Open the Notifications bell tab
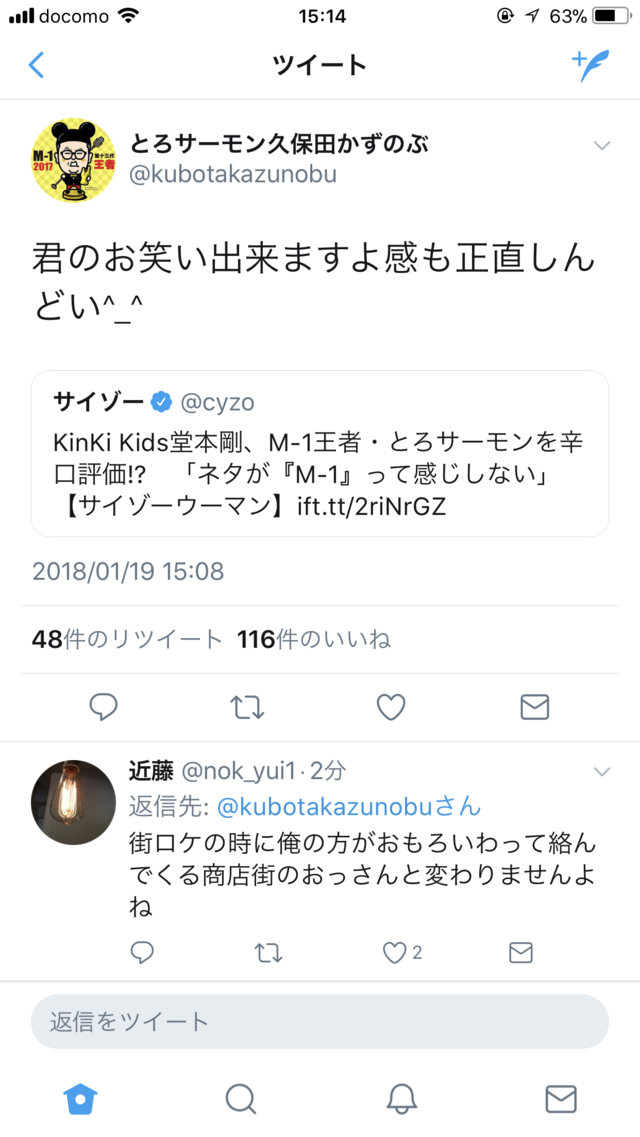 click(x=401, y=1099)
